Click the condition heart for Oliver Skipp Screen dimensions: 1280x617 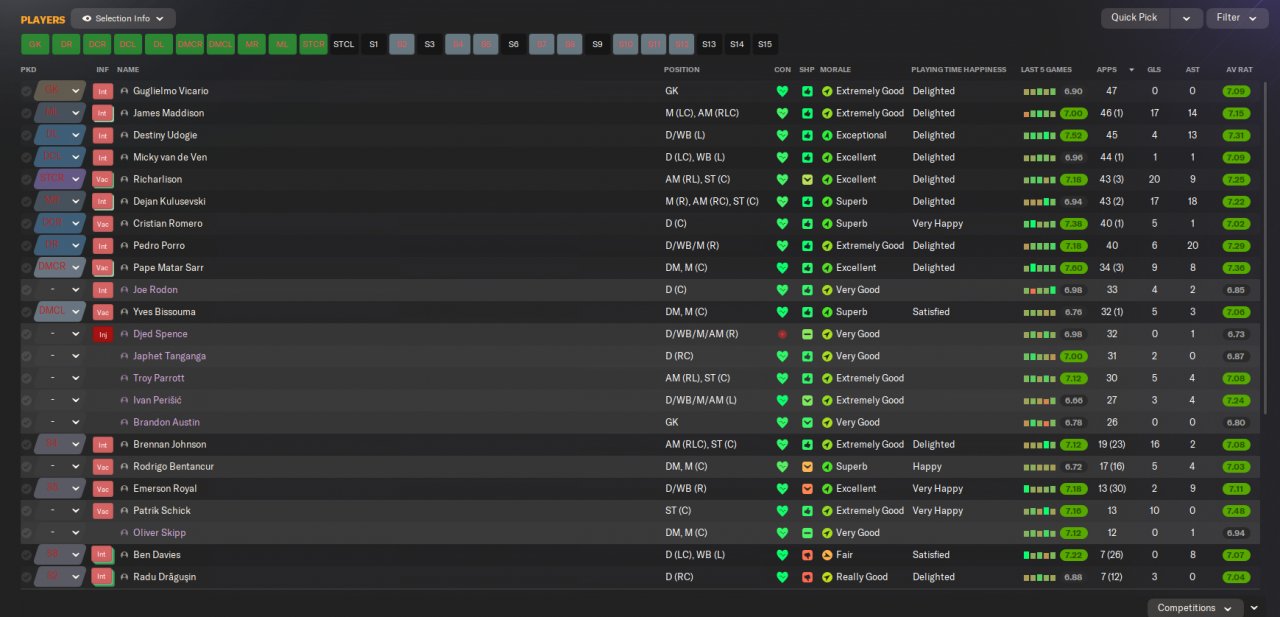[782, 533]
